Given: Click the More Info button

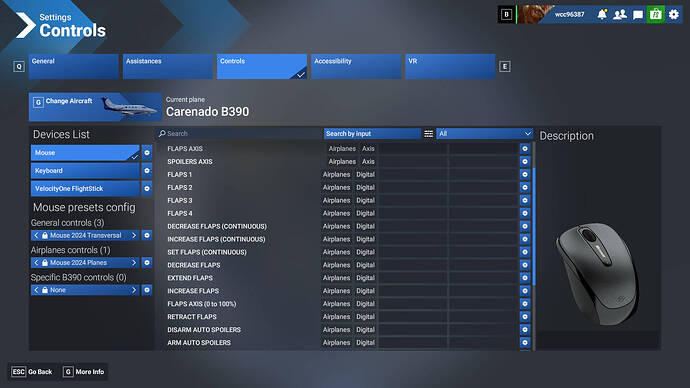Looking at the screenshot, I should [x=84, y=372].
